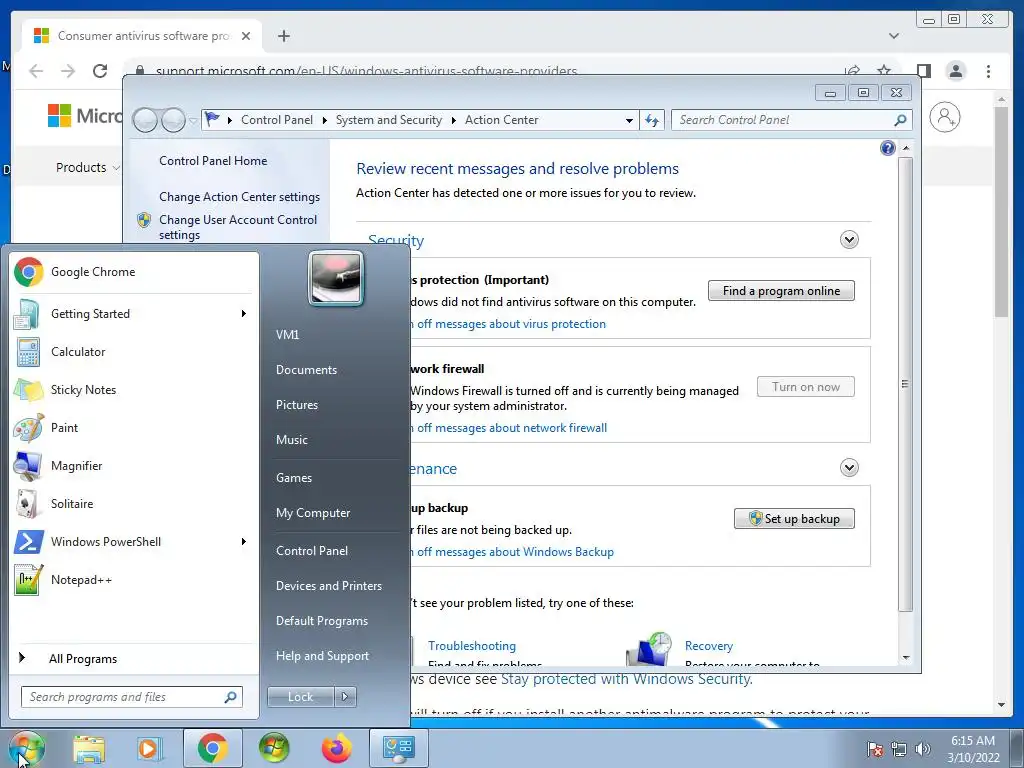Screen dimensions: 1024x768
Task: Collapse the Security section chevron
Action: coord(849,240)
